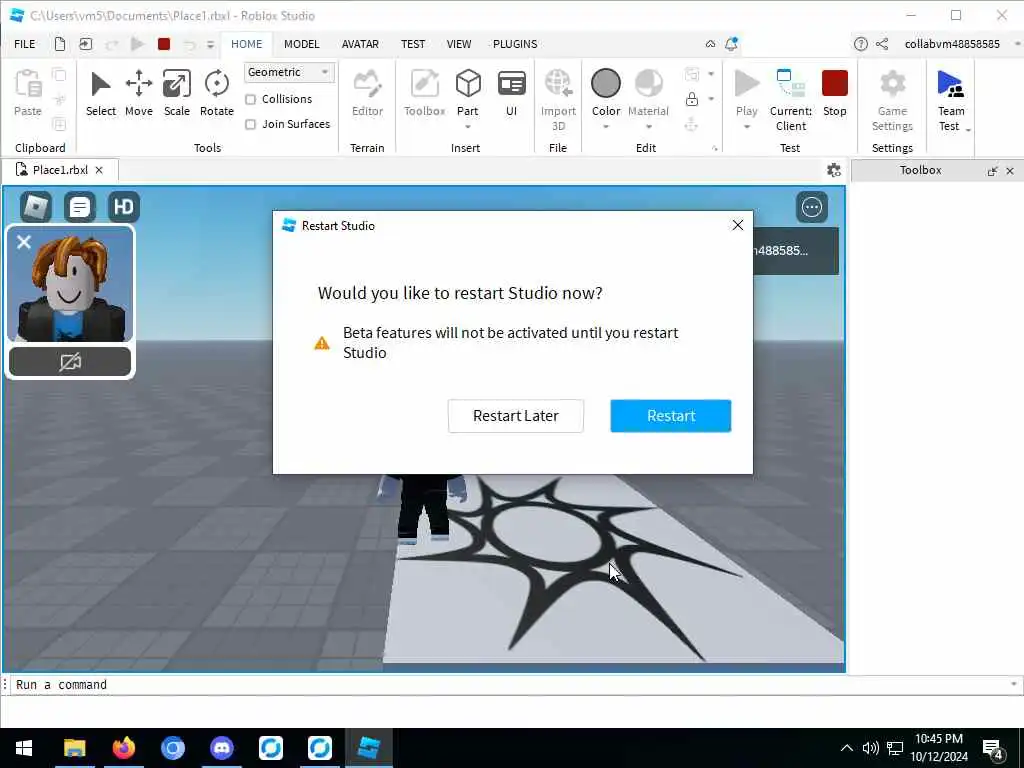1024x768 pixels.
Task: Click the Paste clipboard icon
Action: [28, 84]
